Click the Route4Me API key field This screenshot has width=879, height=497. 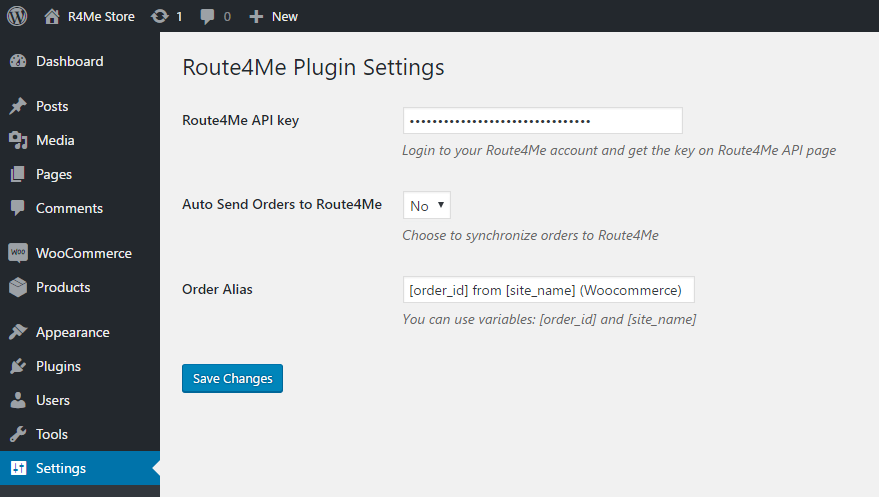click(542, 121)
